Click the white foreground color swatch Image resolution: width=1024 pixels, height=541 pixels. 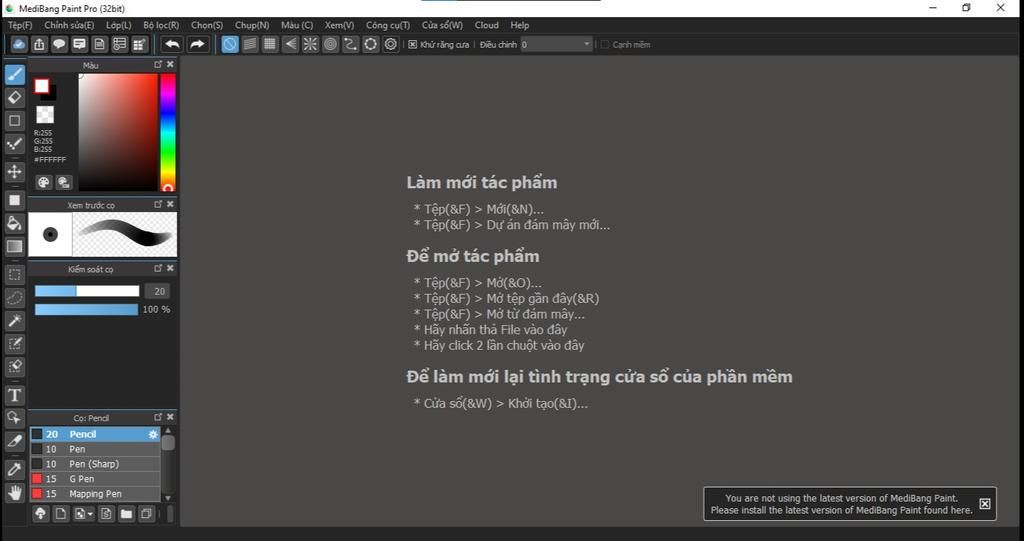click(x=42, y=86)
